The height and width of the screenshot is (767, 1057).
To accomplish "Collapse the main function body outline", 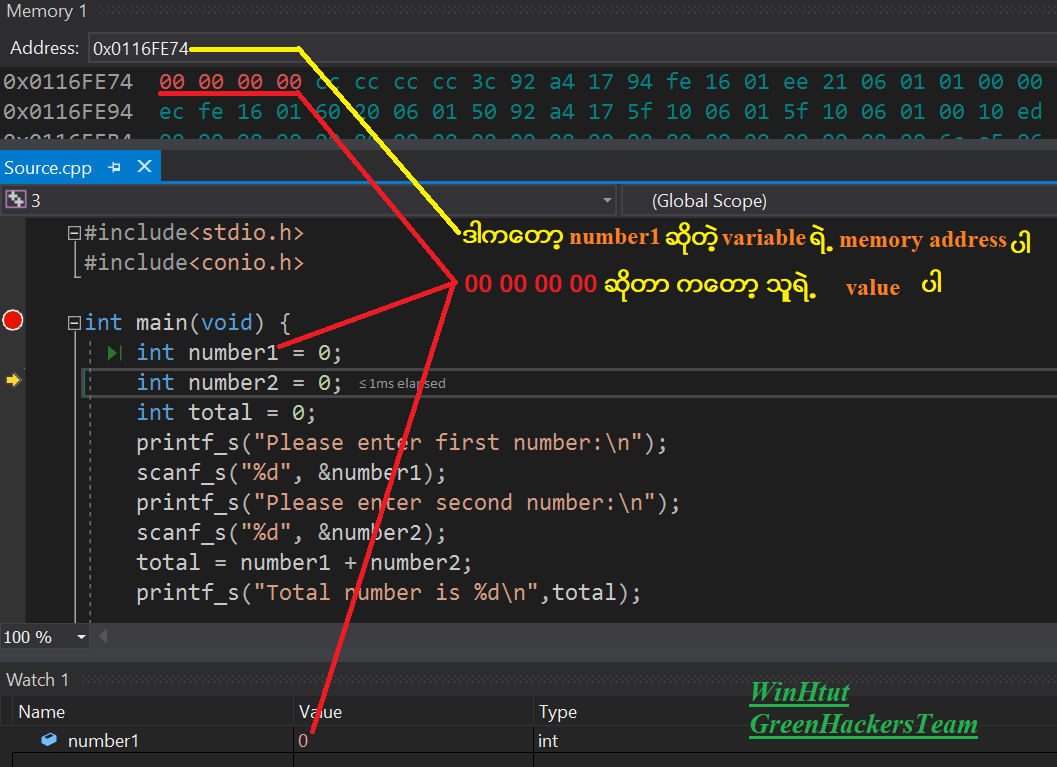I will [x=74, y=322].
